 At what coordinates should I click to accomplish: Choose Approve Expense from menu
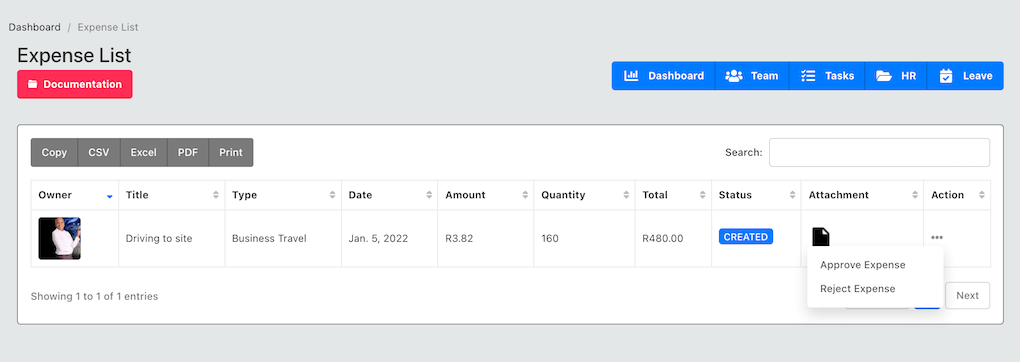point(863,265)
